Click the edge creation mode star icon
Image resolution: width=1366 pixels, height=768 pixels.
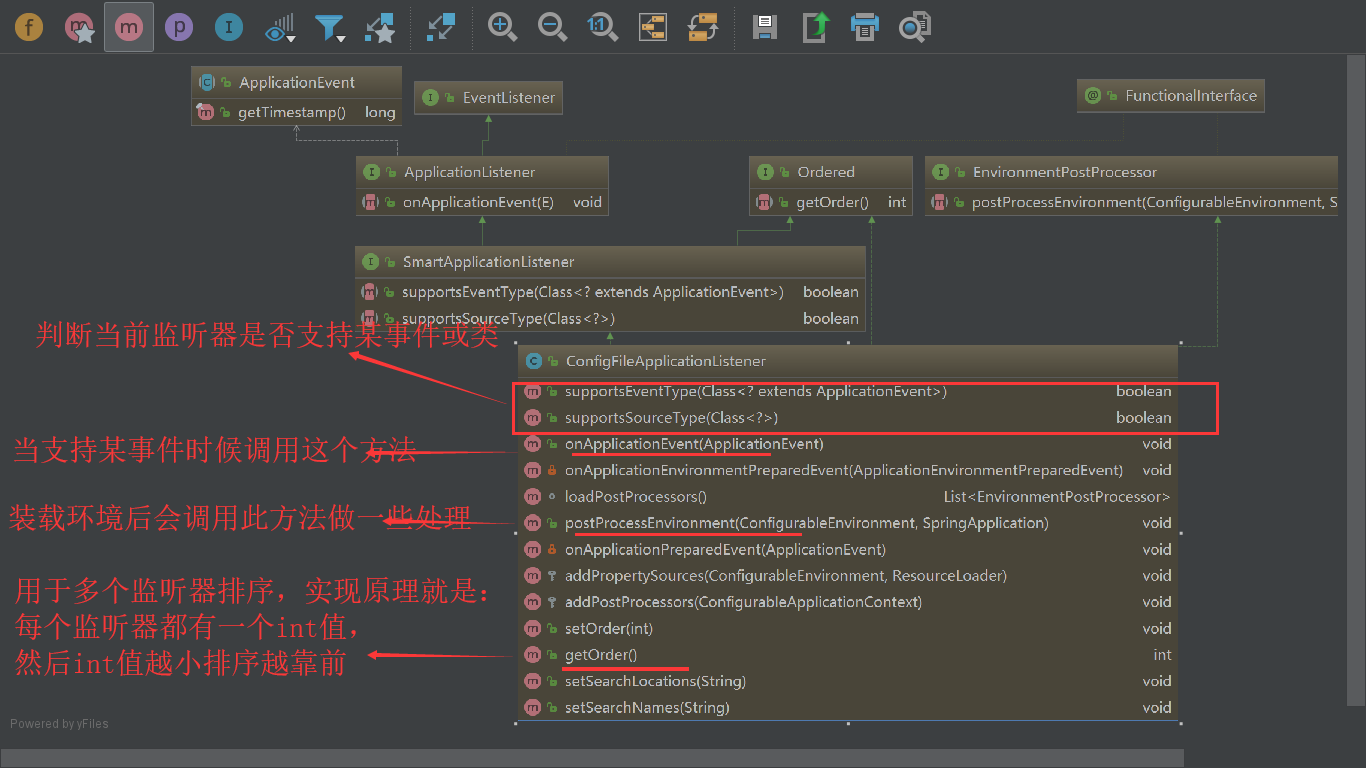coord(379,27)
